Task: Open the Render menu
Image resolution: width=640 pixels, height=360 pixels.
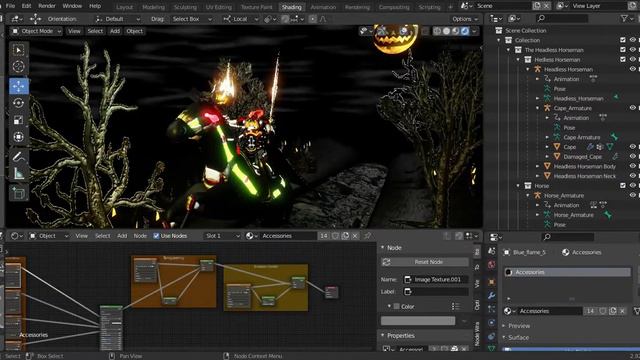Action: click(47, 6)
